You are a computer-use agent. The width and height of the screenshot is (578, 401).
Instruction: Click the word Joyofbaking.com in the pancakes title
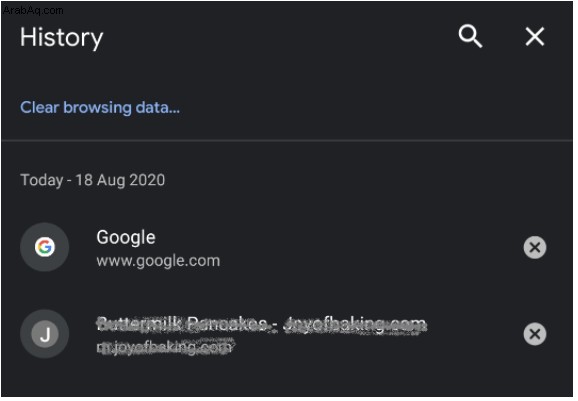pos(355,324)
